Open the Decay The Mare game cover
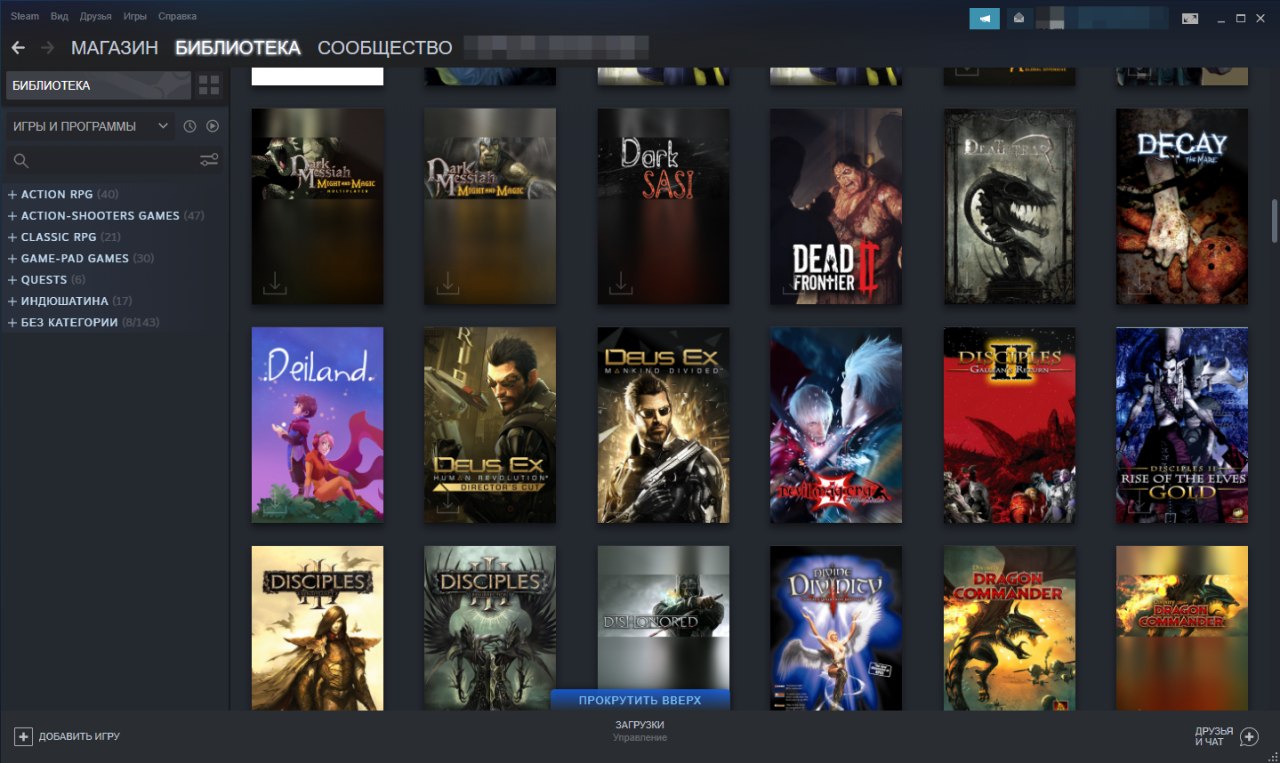Screen dimensions: 1280x763 (1182, 206)
